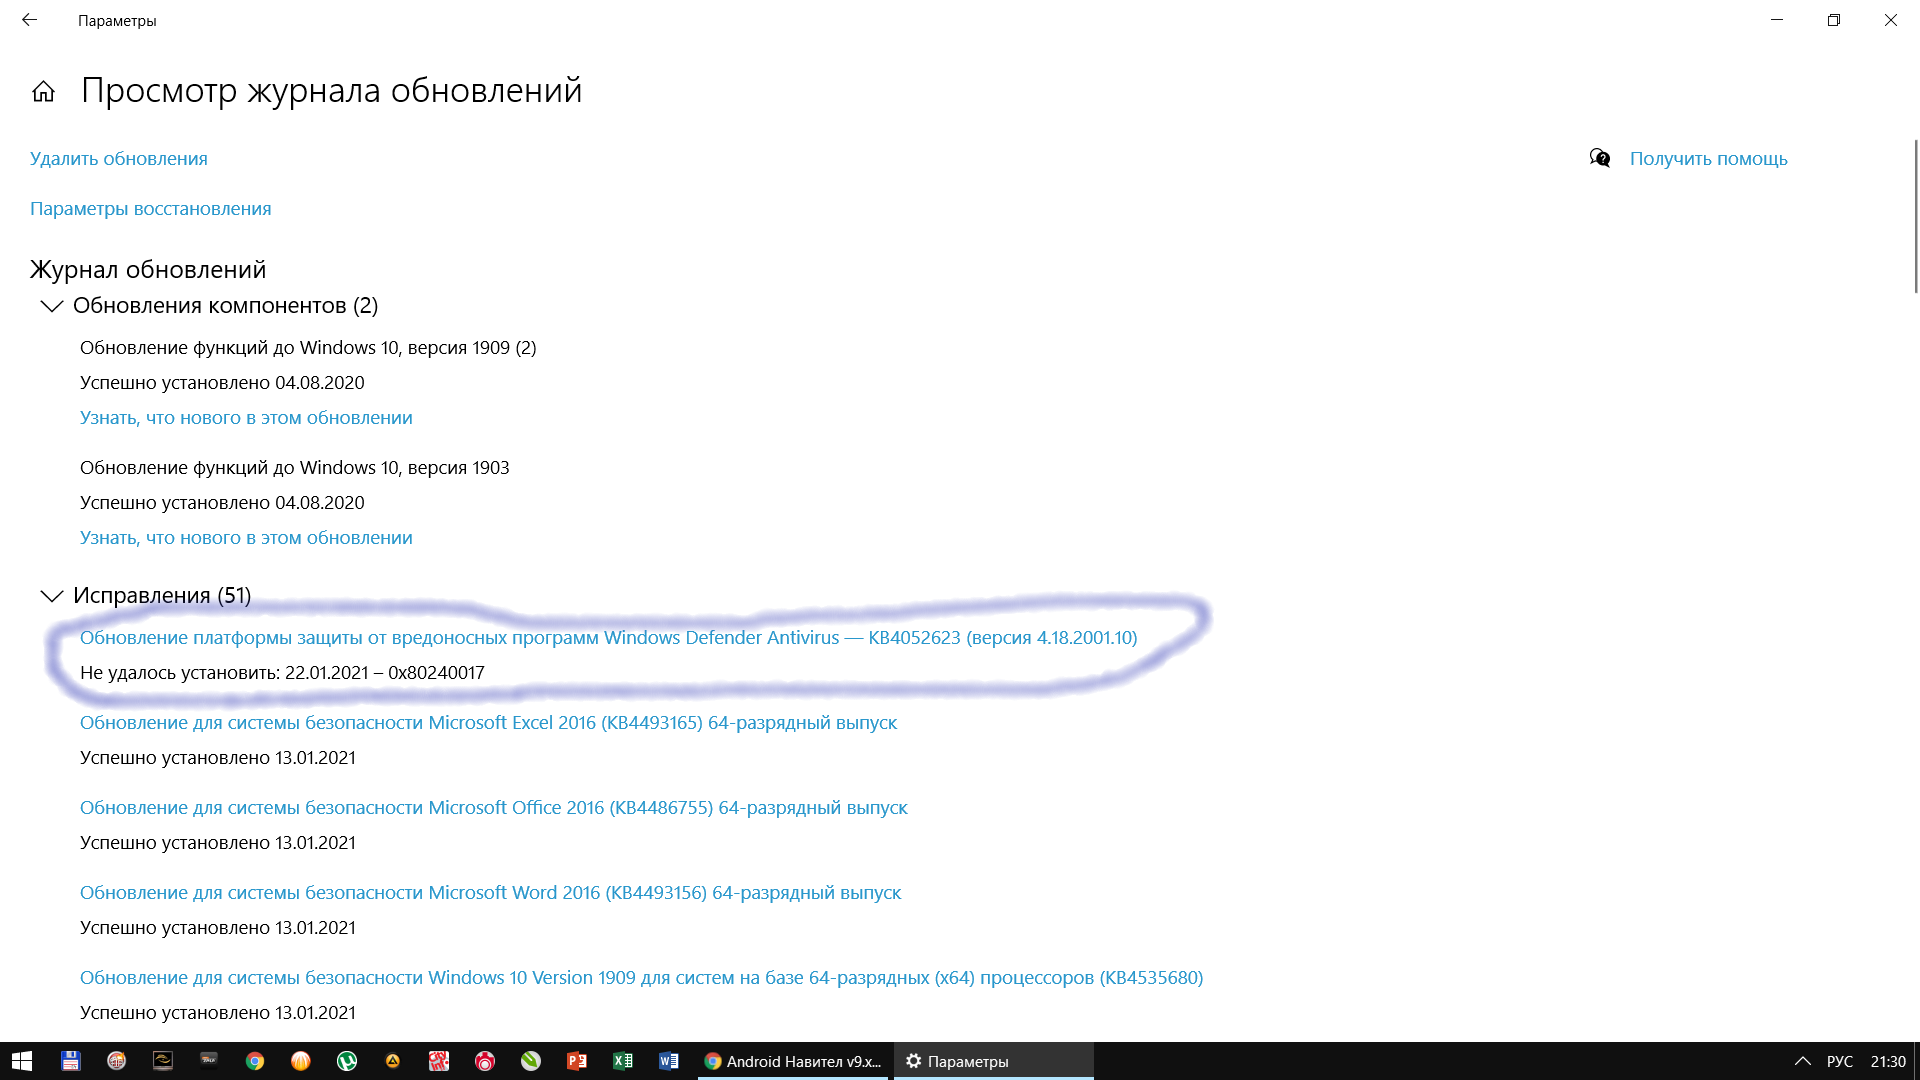Go to Settings home via the house icon

tap(43, 92)
